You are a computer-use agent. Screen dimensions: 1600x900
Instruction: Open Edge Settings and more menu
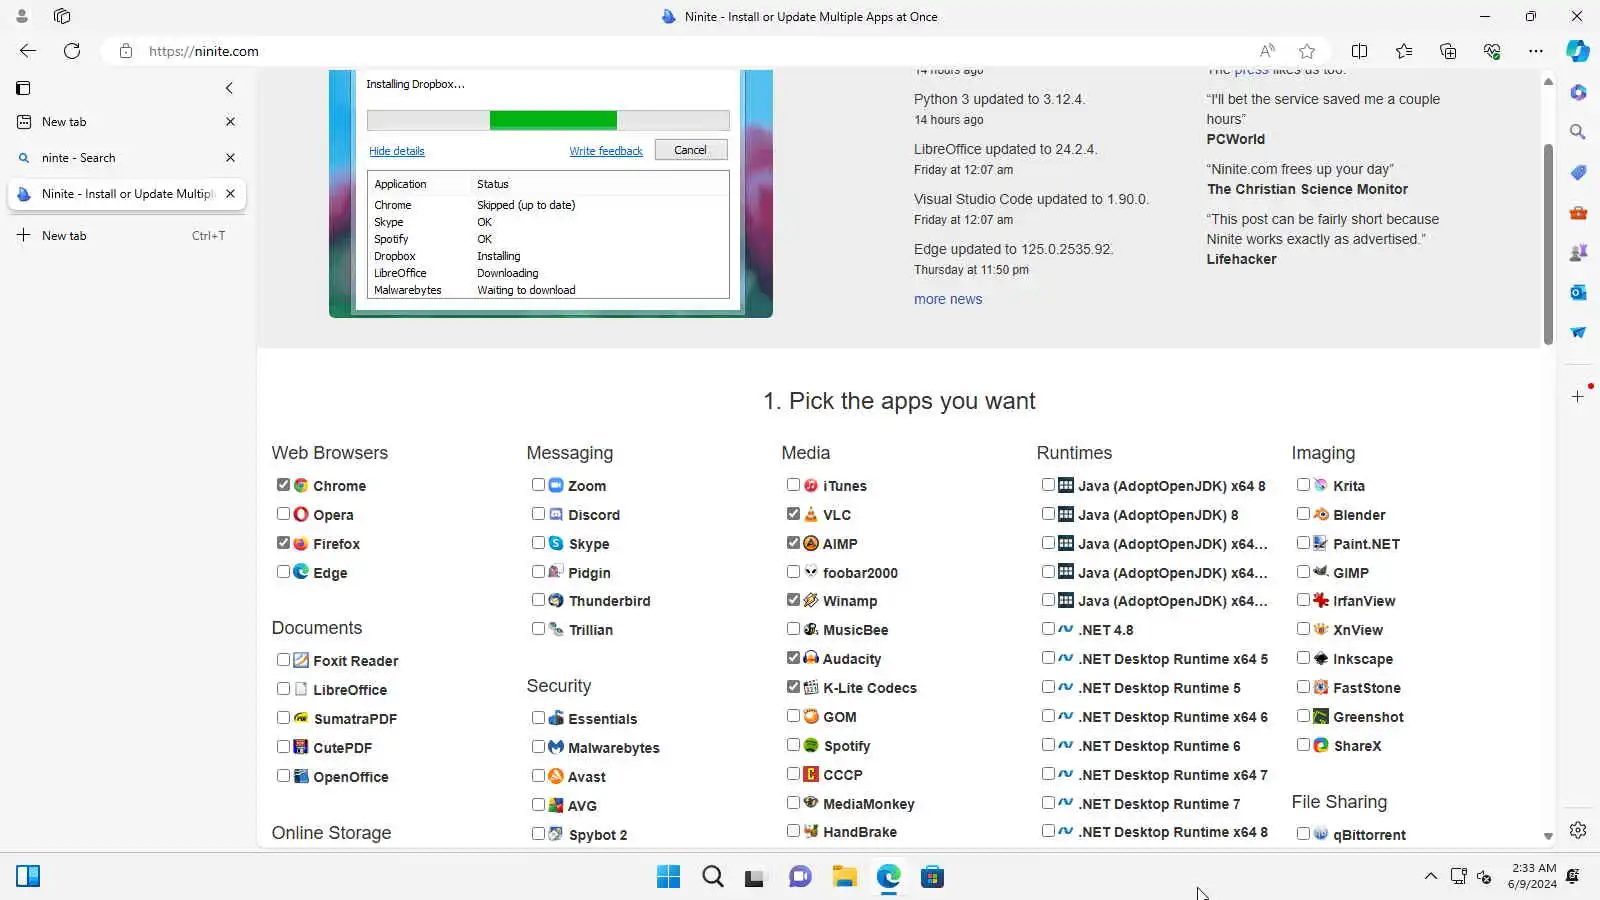point(1536,51)
